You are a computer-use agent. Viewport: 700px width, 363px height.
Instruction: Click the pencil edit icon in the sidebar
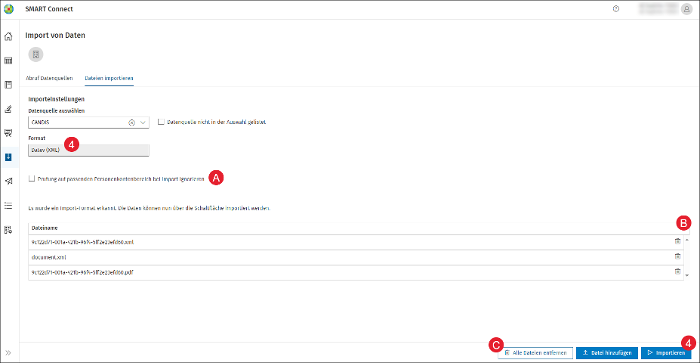point(8,109)
